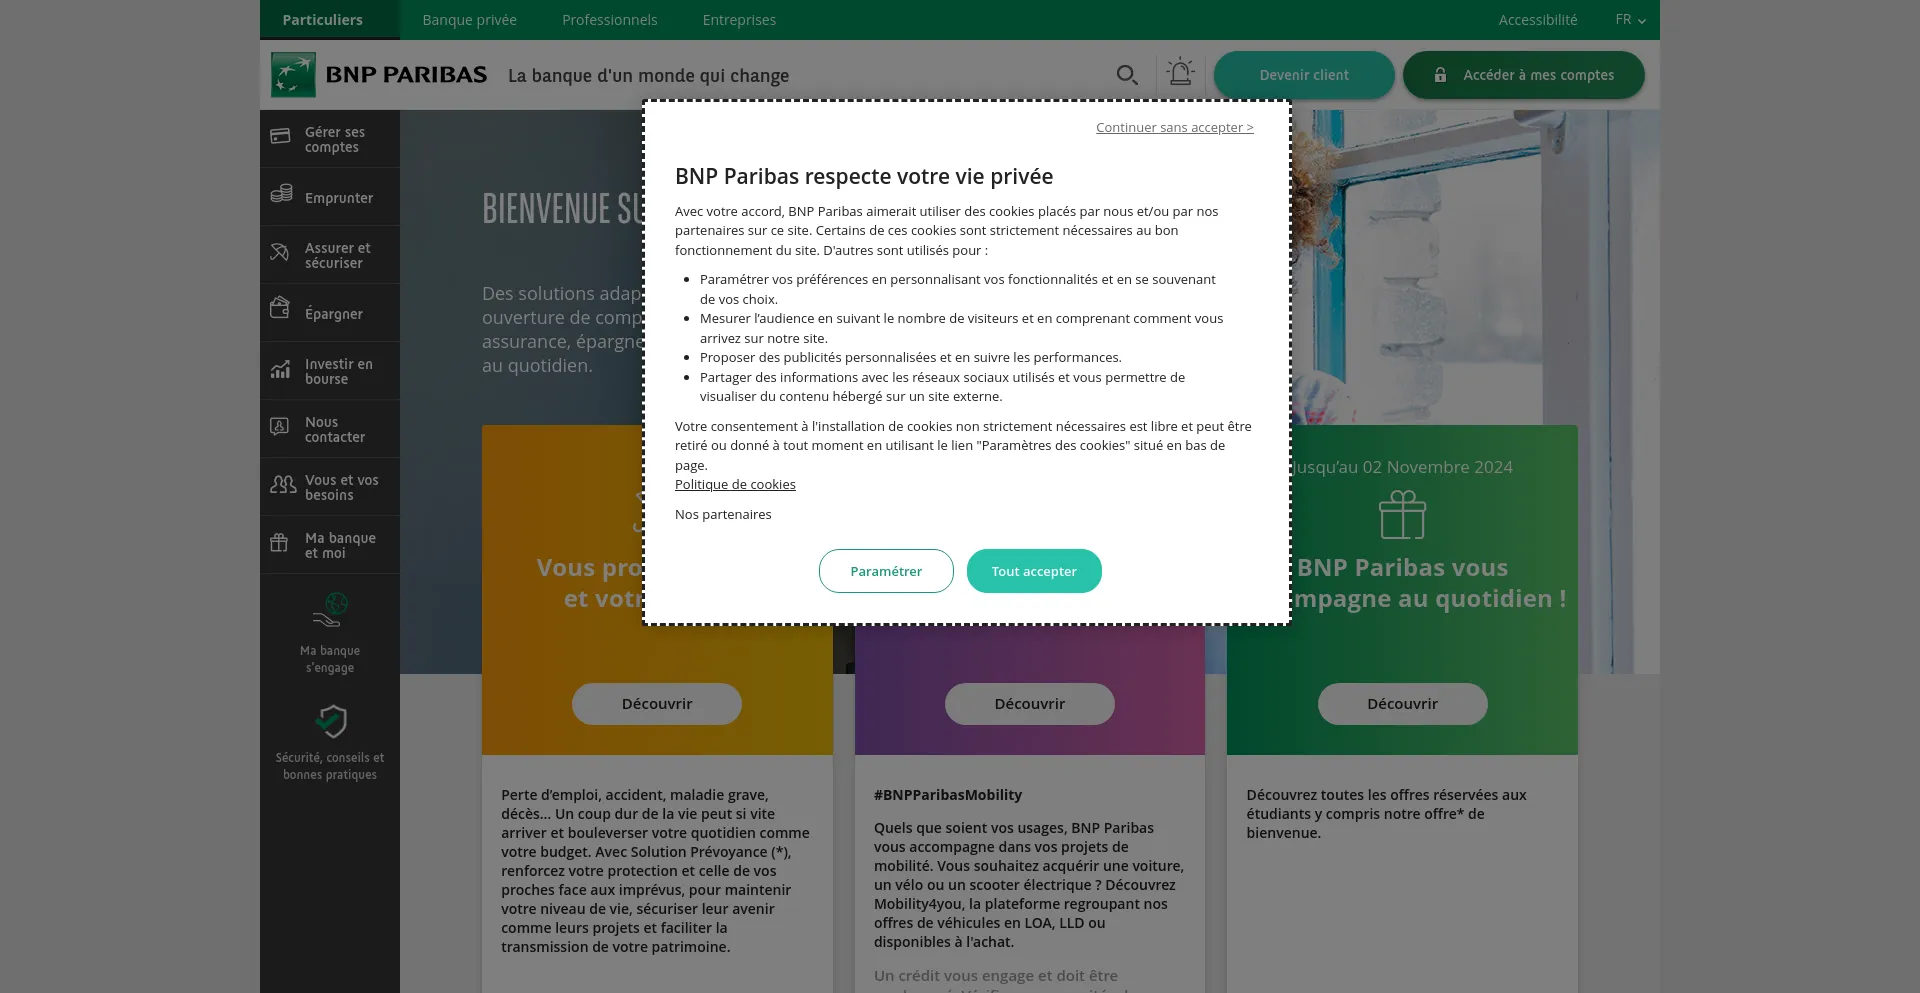The image size is (1920, 993).
Task: Click the wallet icon beside Épargner
Action: point(280,308)
